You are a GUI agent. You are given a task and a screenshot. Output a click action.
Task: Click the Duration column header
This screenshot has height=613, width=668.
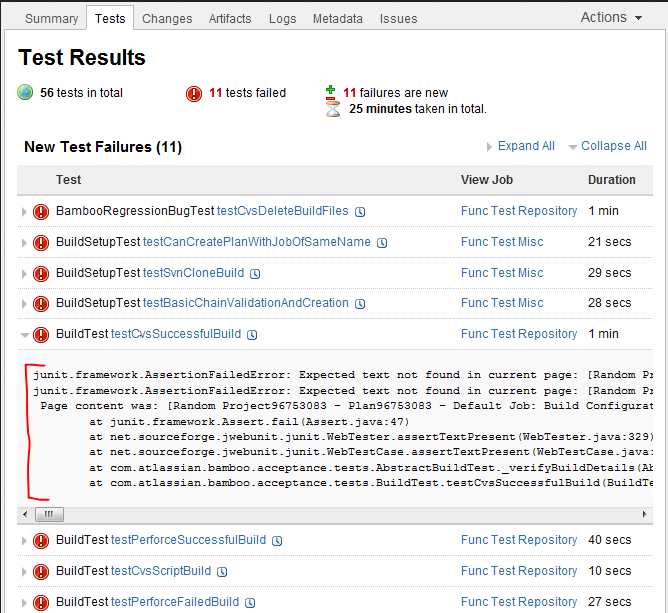pyautogui.click(x=612, y=180)
